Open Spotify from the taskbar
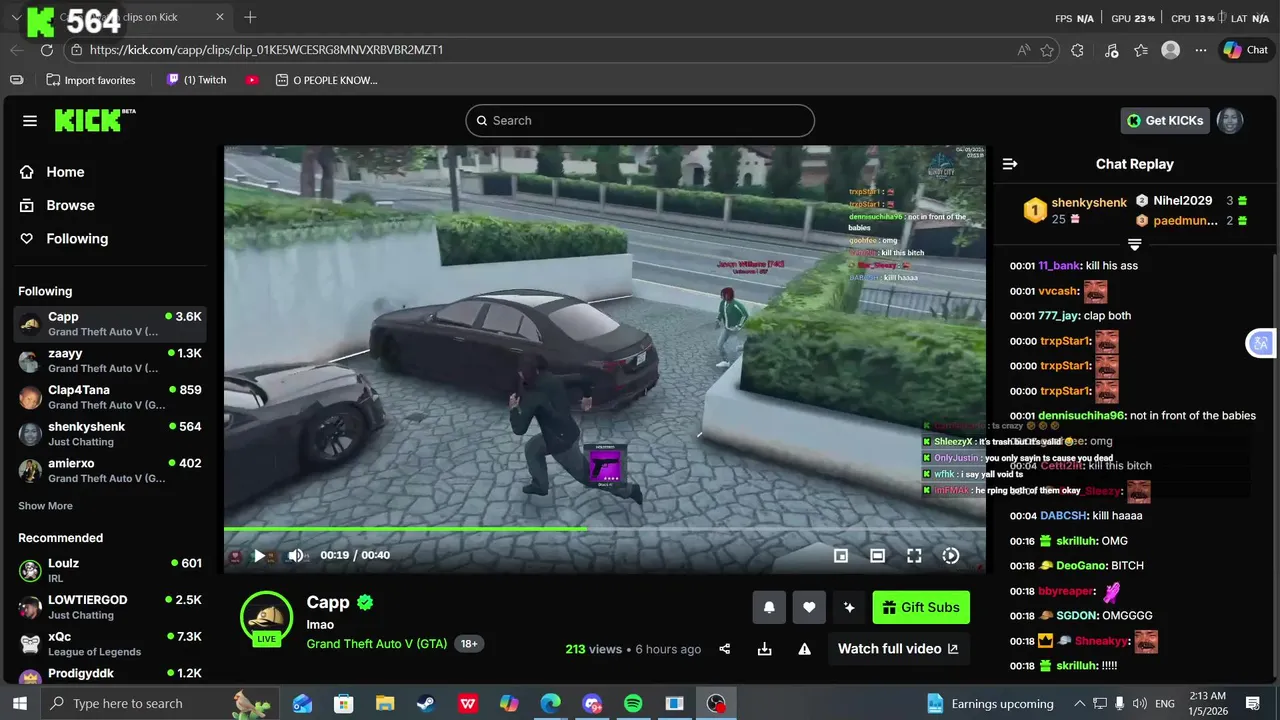 click(633, 704)
